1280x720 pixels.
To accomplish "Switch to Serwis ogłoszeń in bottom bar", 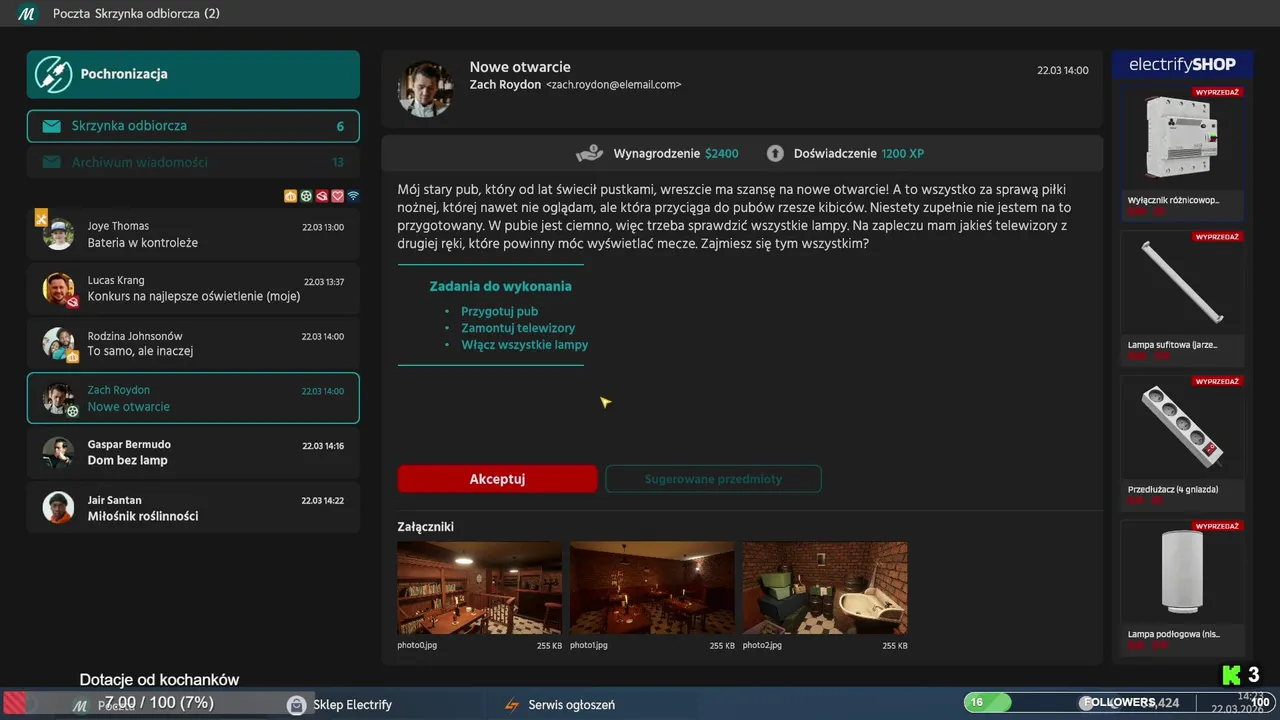I will [560, 705].
